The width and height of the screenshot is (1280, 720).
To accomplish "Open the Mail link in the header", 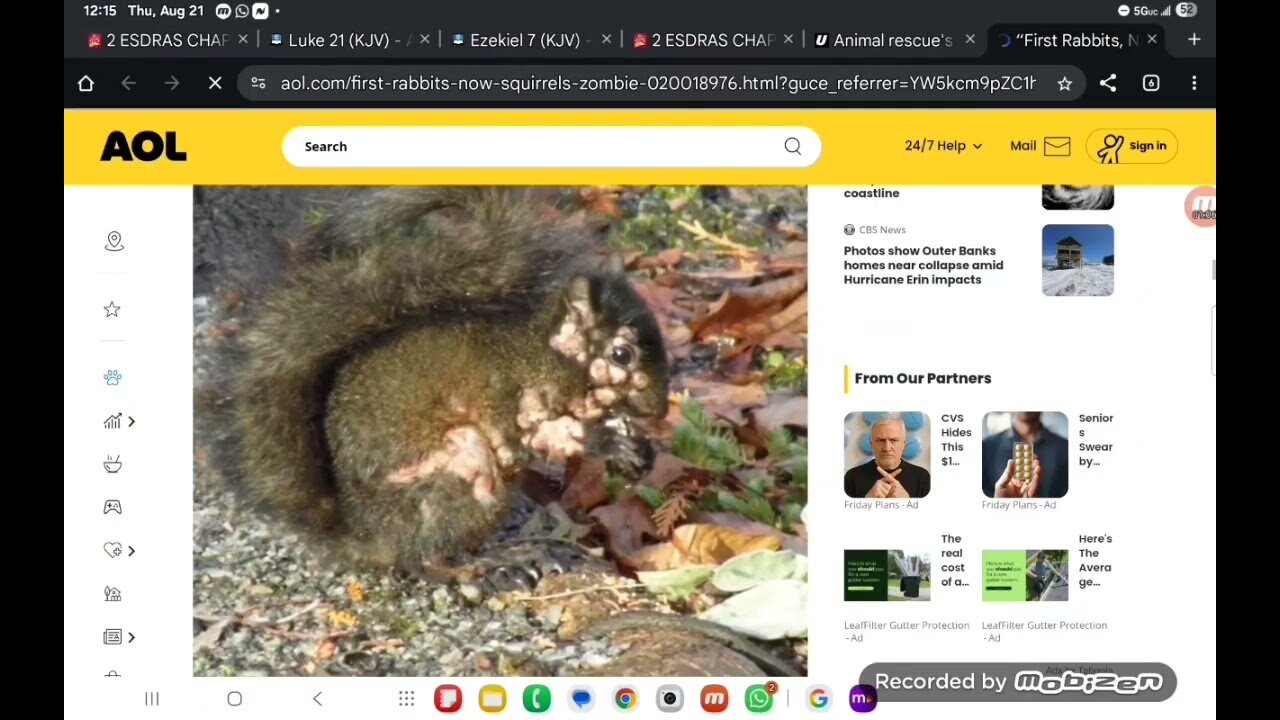I will click(1023, 146).
